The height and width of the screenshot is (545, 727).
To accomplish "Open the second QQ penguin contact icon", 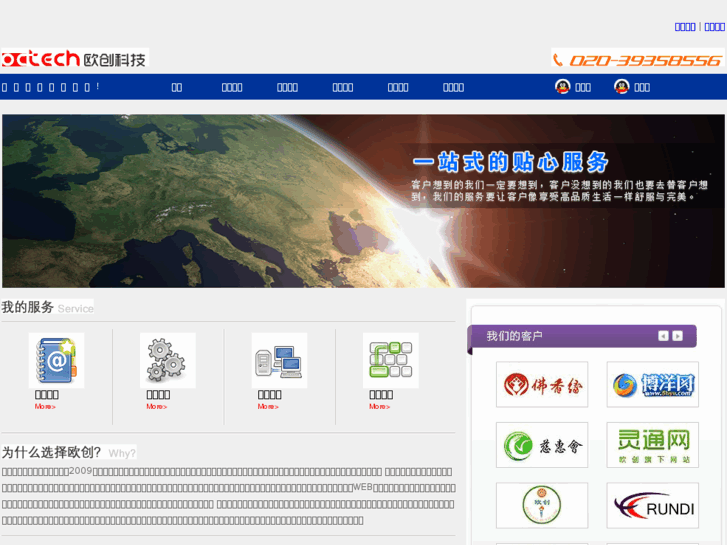I will 621,87.
